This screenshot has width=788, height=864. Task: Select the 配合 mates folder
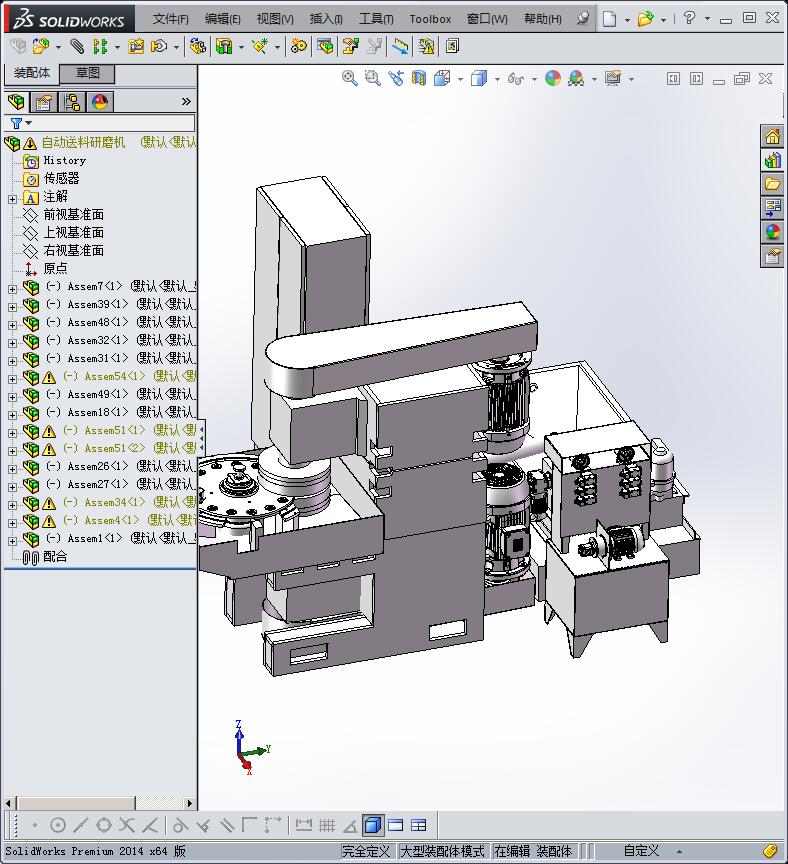click(x=55, y=557)
